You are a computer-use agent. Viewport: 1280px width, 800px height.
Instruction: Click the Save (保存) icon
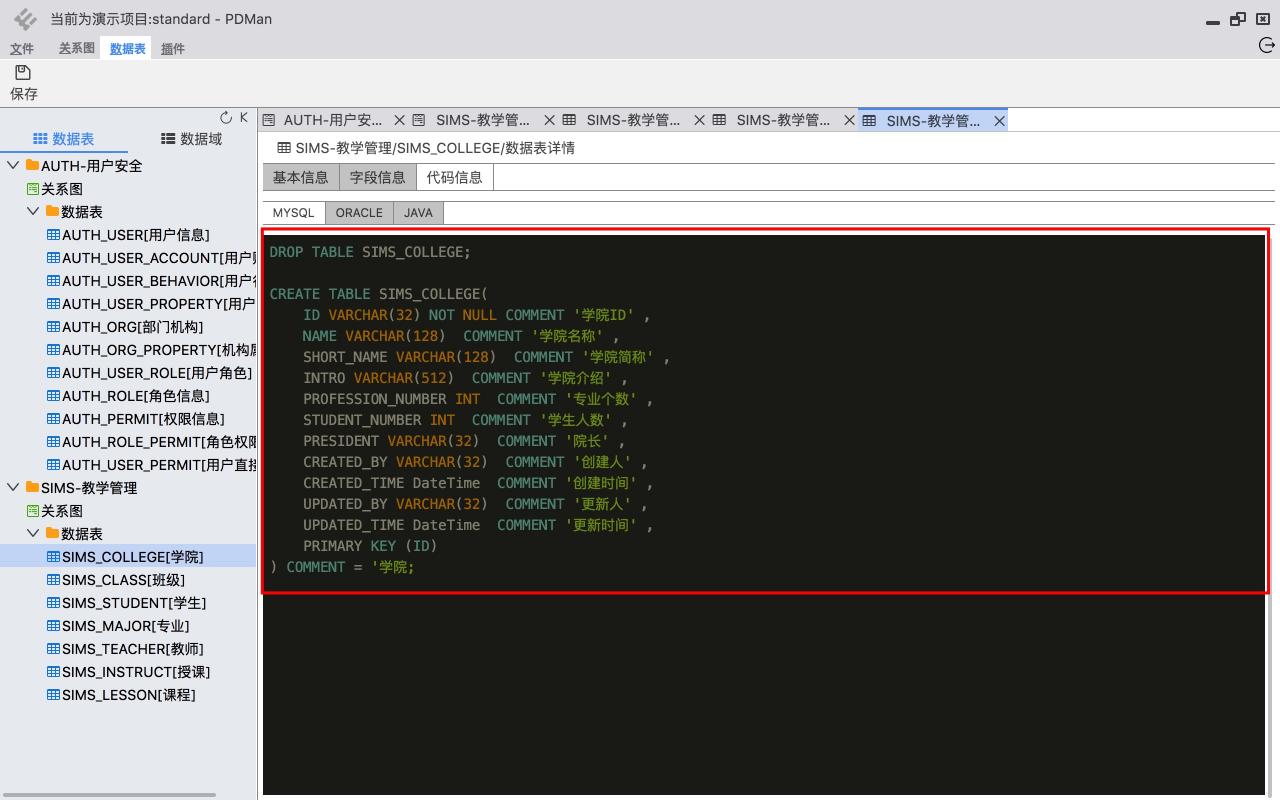click(23, 73)
